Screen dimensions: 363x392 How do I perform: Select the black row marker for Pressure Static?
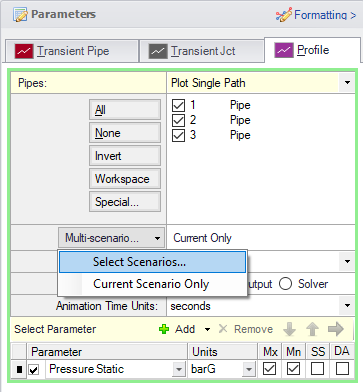click(19, 369)
